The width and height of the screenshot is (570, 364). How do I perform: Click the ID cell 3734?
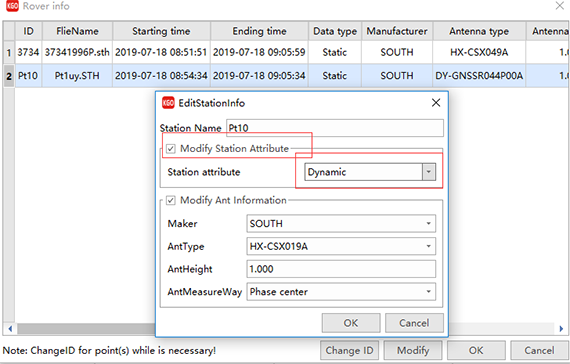(x=28, y=52)
